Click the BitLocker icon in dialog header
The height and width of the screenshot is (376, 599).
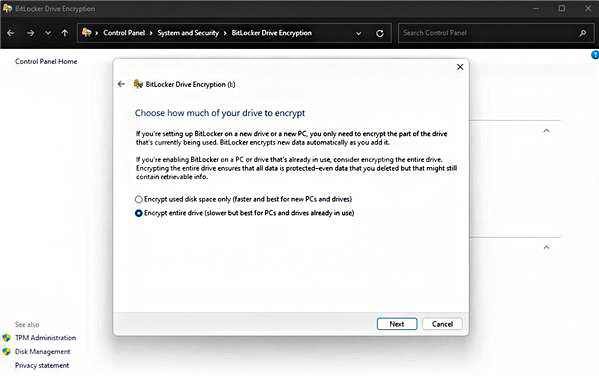click(x=138, y=84)
